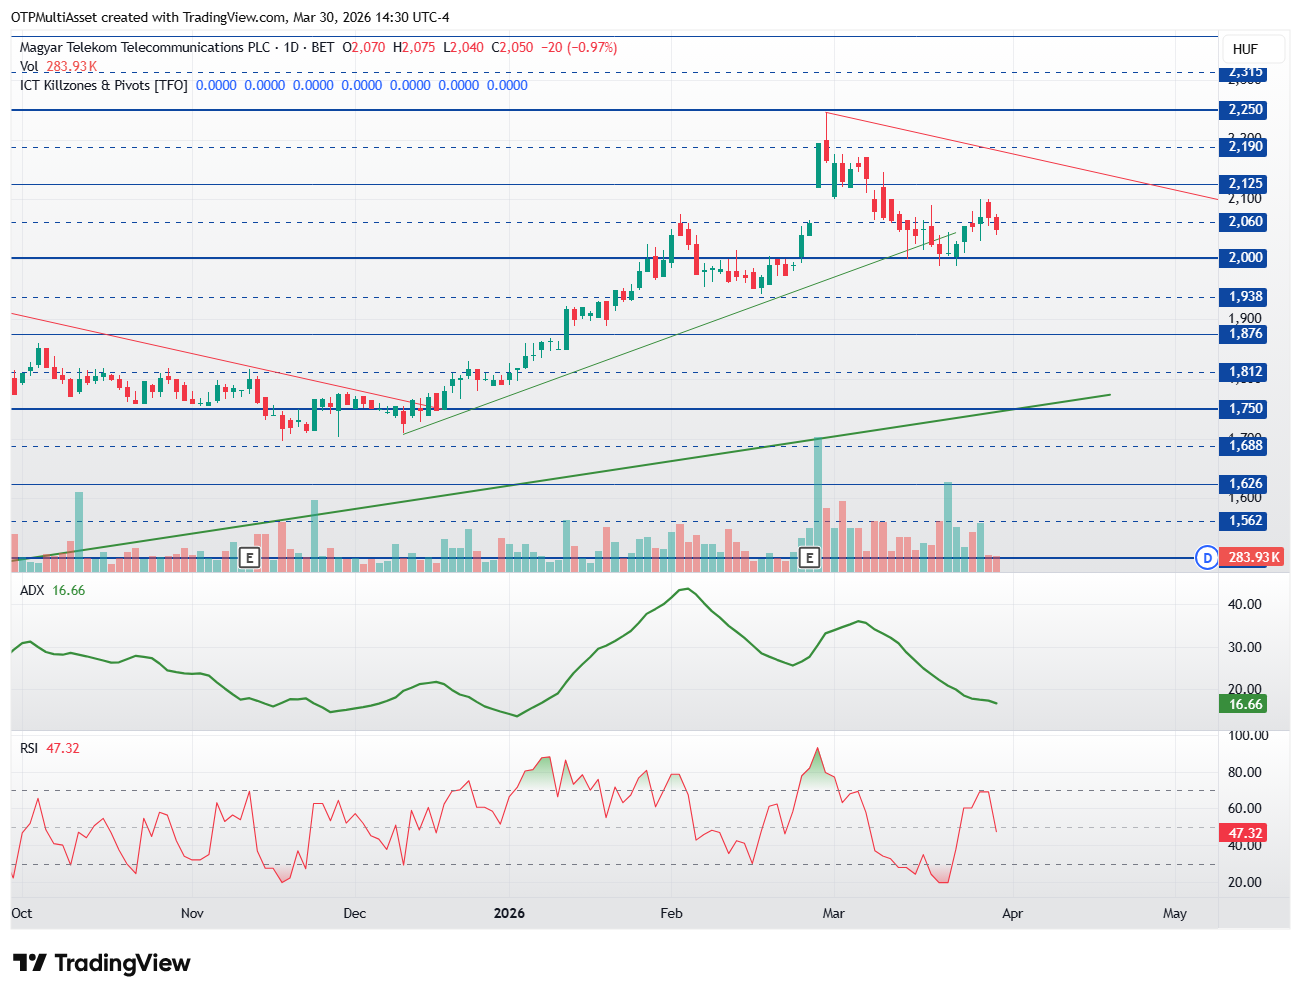Click the Dec label on time axis

[355, 913]
